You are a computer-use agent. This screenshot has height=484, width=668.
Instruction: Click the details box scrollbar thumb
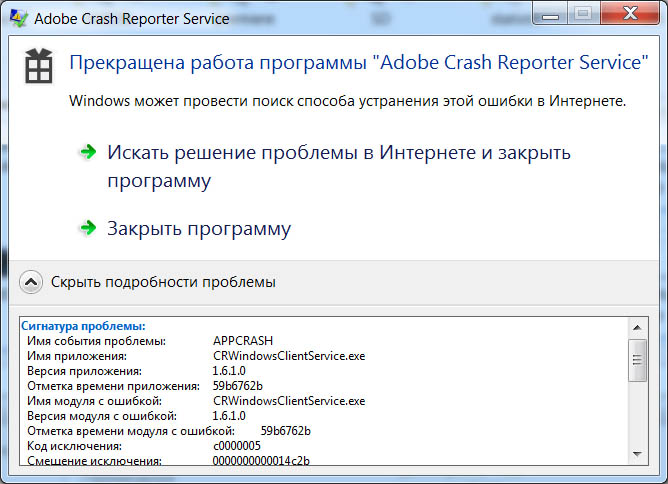click(x=637, y=360)
